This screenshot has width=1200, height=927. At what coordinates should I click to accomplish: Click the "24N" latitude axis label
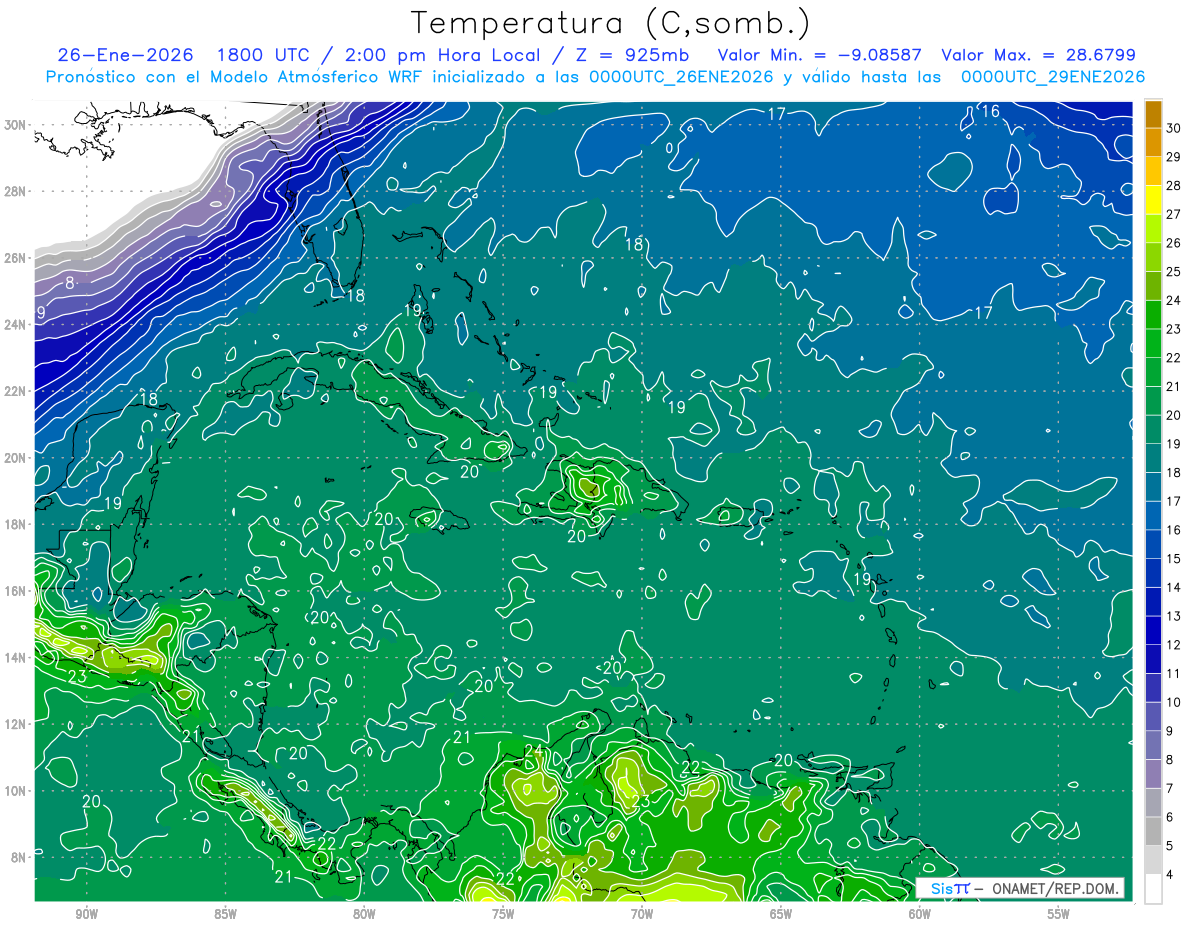(x=16, y=325)
